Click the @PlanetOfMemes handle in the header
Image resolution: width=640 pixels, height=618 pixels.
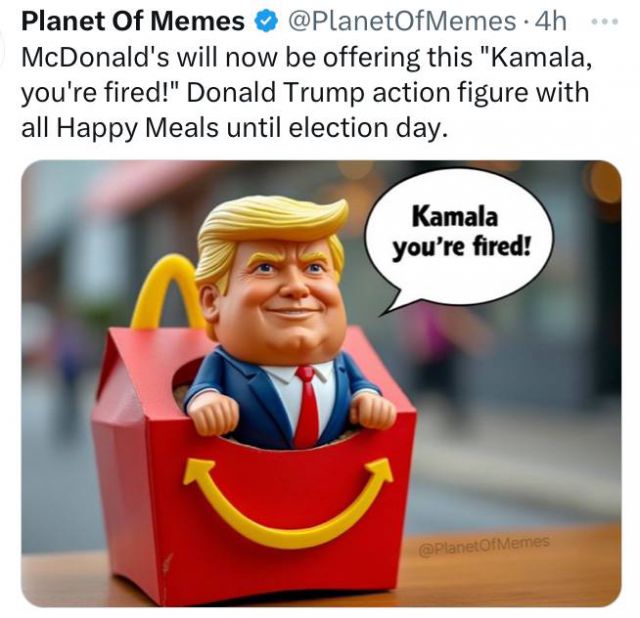tap(402, 22)
